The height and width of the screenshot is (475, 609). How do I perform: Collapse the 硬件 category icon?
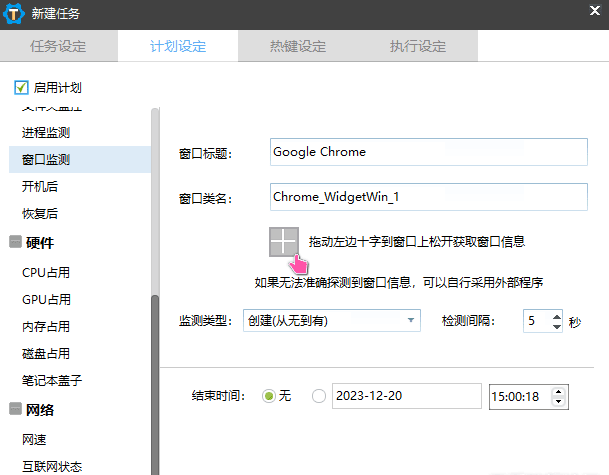[x=15, y=243]
